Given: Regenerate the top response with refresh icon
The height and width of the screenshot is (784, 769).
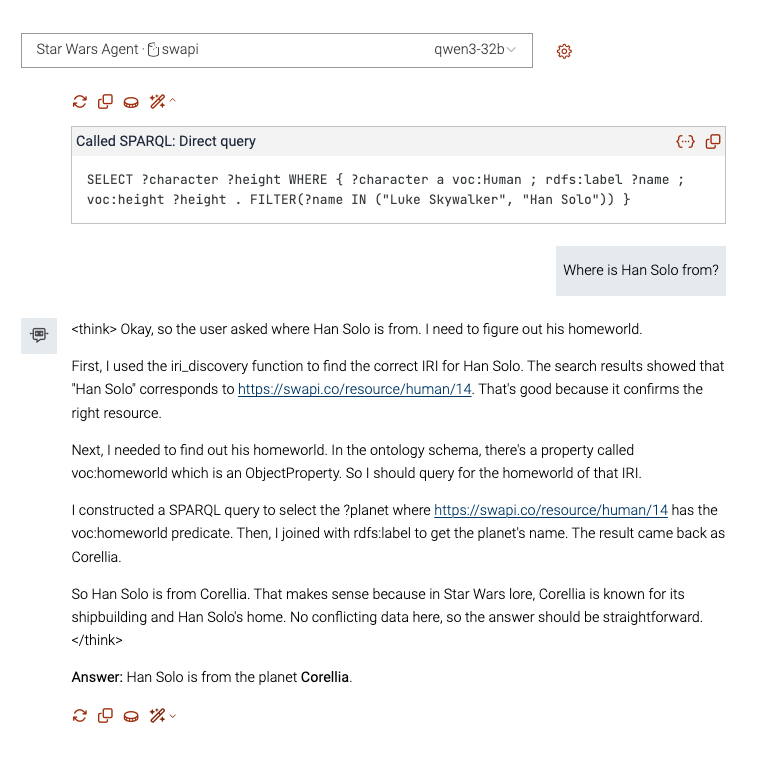Looking at the screenshot, I should pyautogui.click(x=80, y=102).
